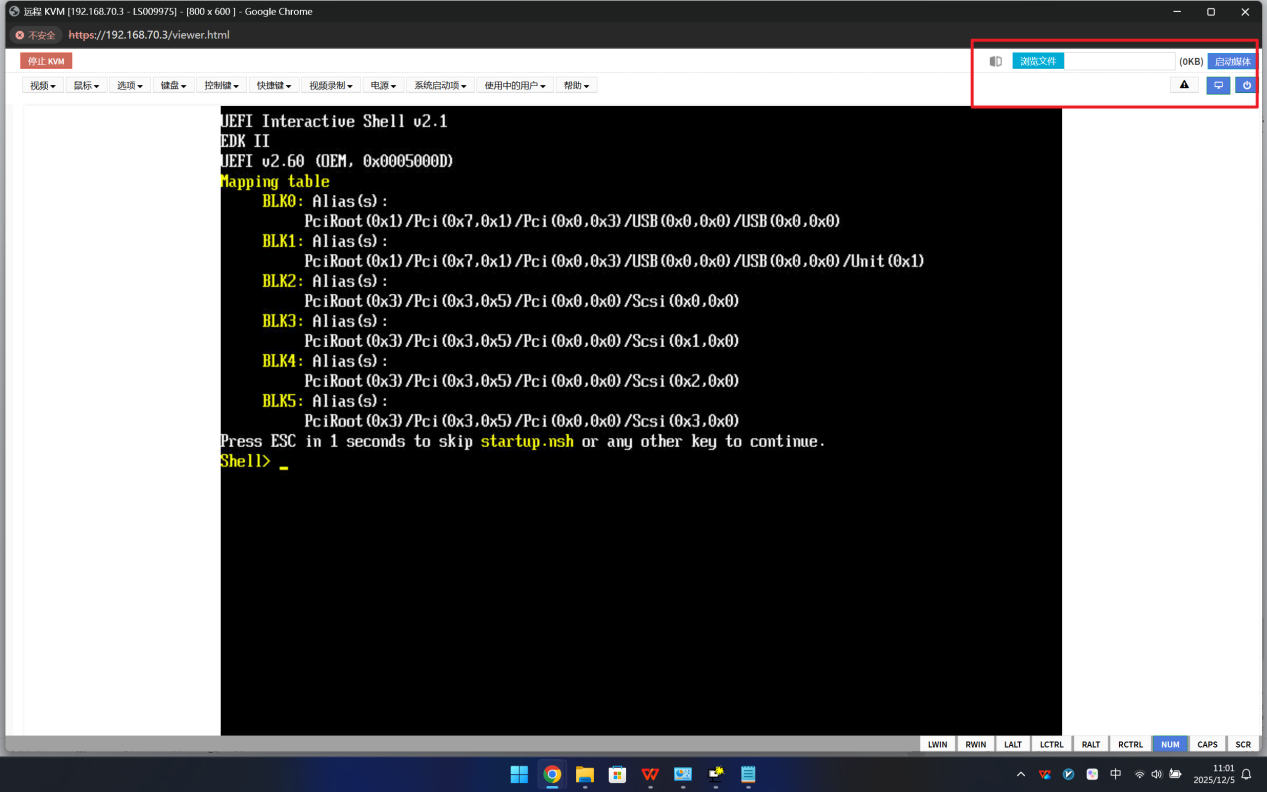Open the 快捷键 dropdown menu

click(x=274, y=86)
